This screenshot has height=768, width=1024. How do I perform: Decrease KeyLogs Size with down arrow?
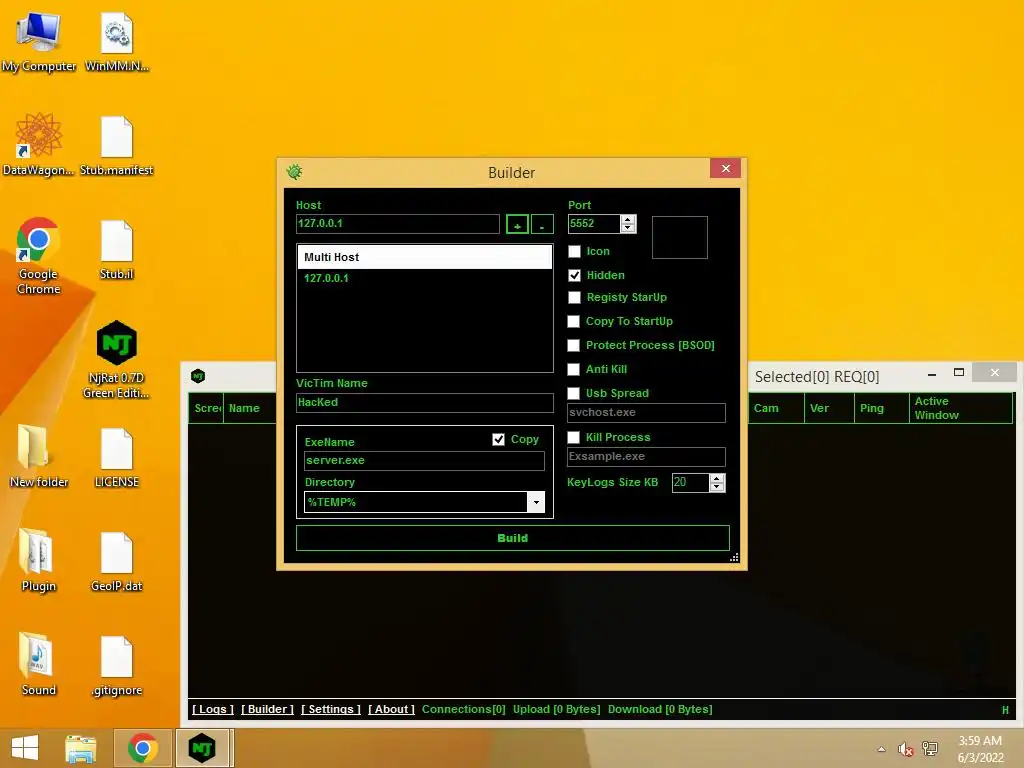point(717,487)
